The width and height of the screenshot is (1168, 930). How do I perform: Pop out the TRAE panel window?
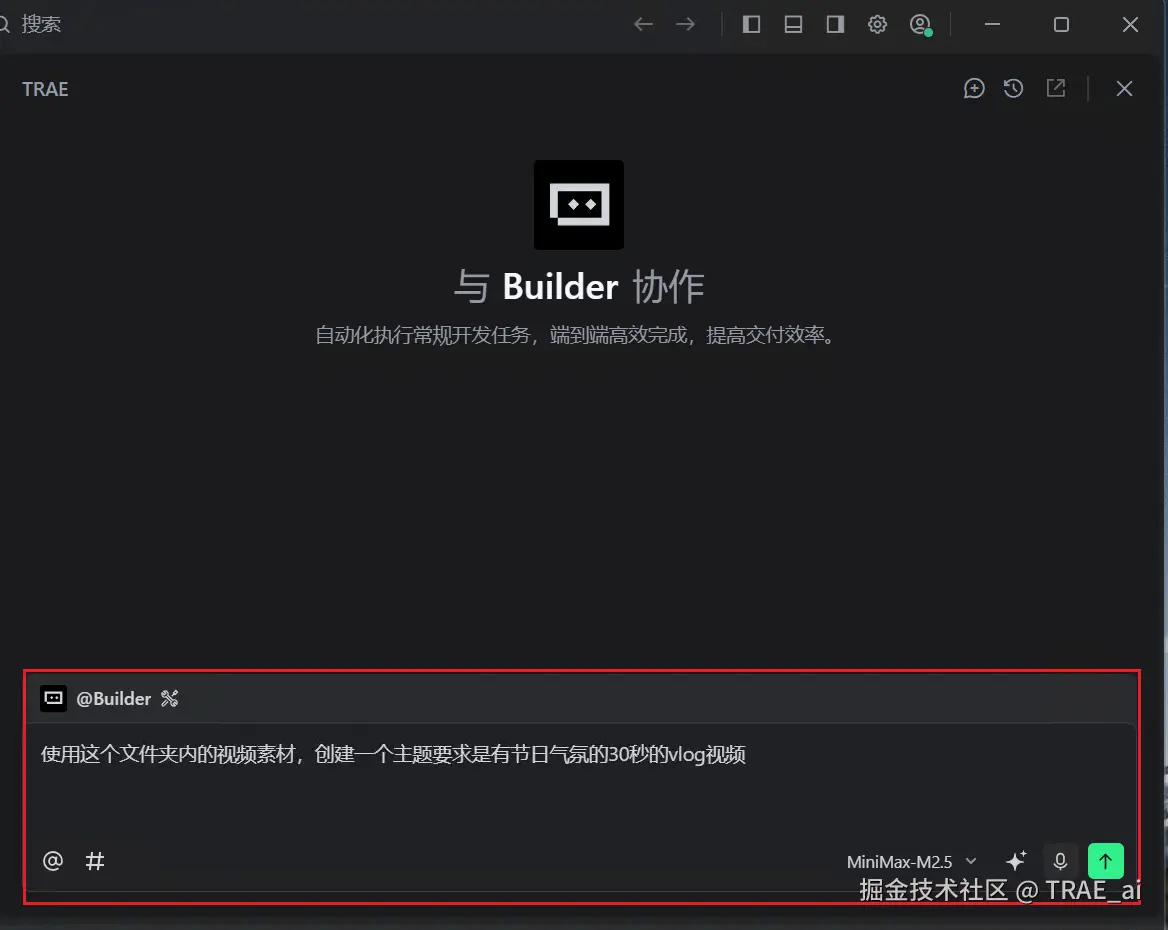[x=1056, y=88]
